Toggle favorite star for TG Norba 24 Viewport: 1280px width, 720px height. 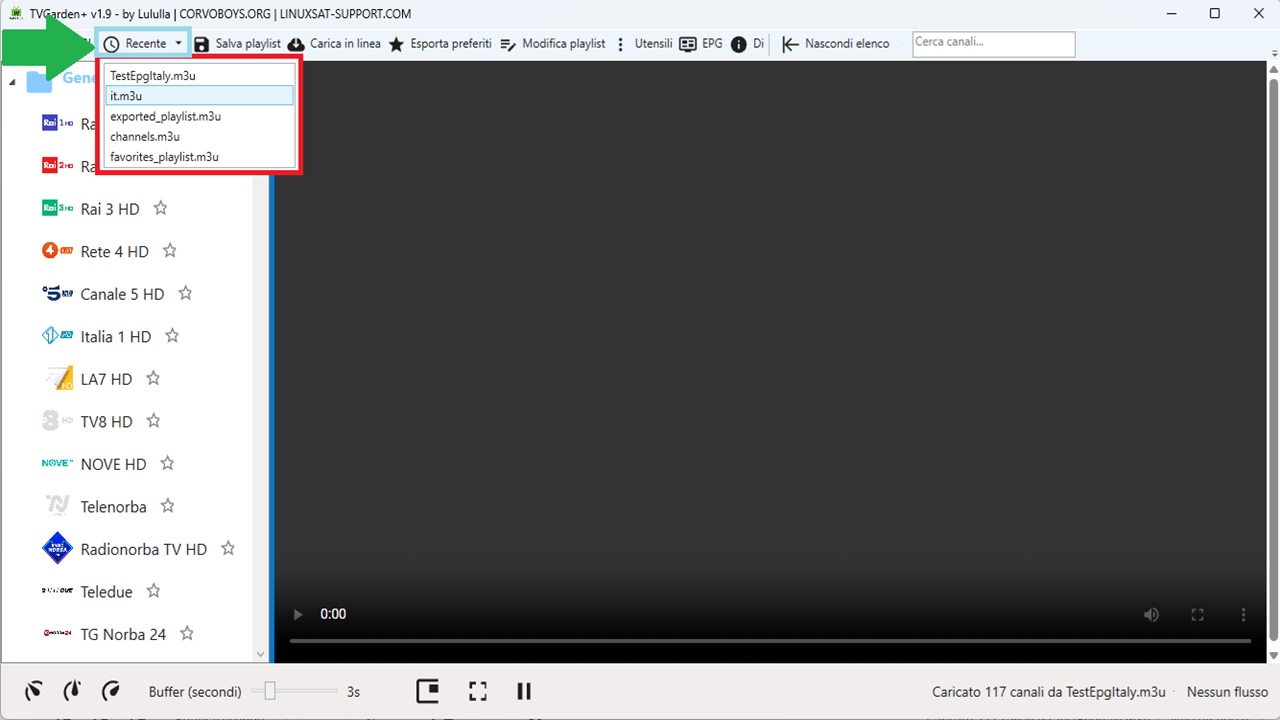(x=186, y=634)
